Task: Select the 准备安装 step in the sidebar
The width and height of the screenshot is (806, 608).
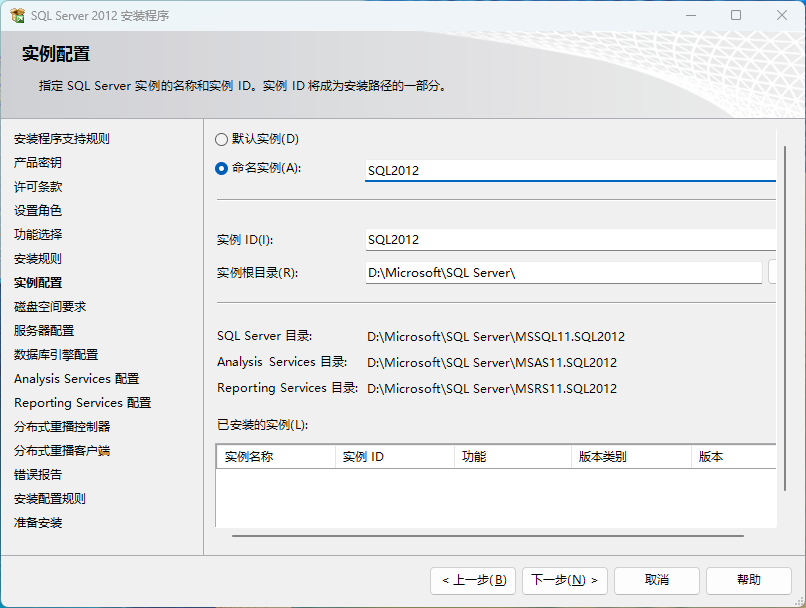Action: point(38,523)
